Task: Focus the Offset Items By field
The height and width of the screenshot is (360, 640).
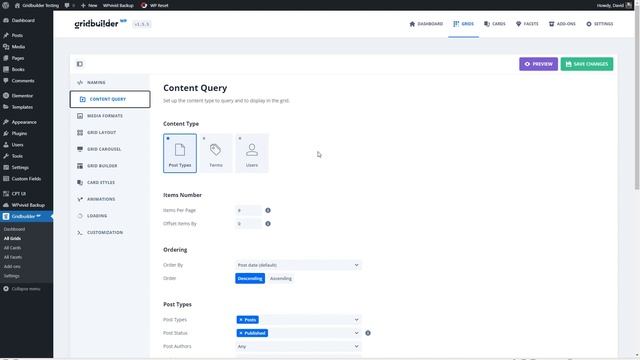Action: pos(248,224)
